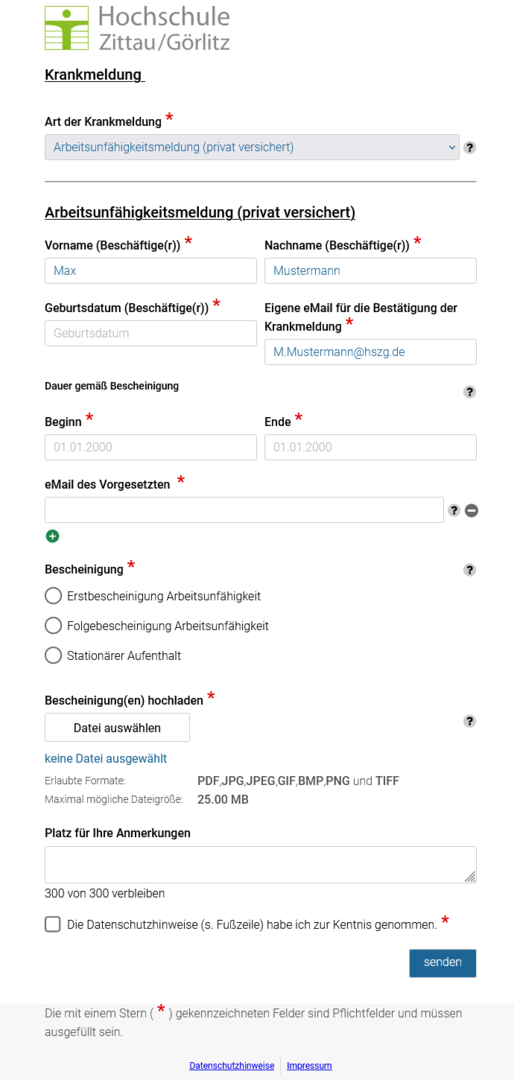Viewport: 514px width, 1080px height.
Task: Open the Art der Krankmeldung dropdown
Action: 252,147
